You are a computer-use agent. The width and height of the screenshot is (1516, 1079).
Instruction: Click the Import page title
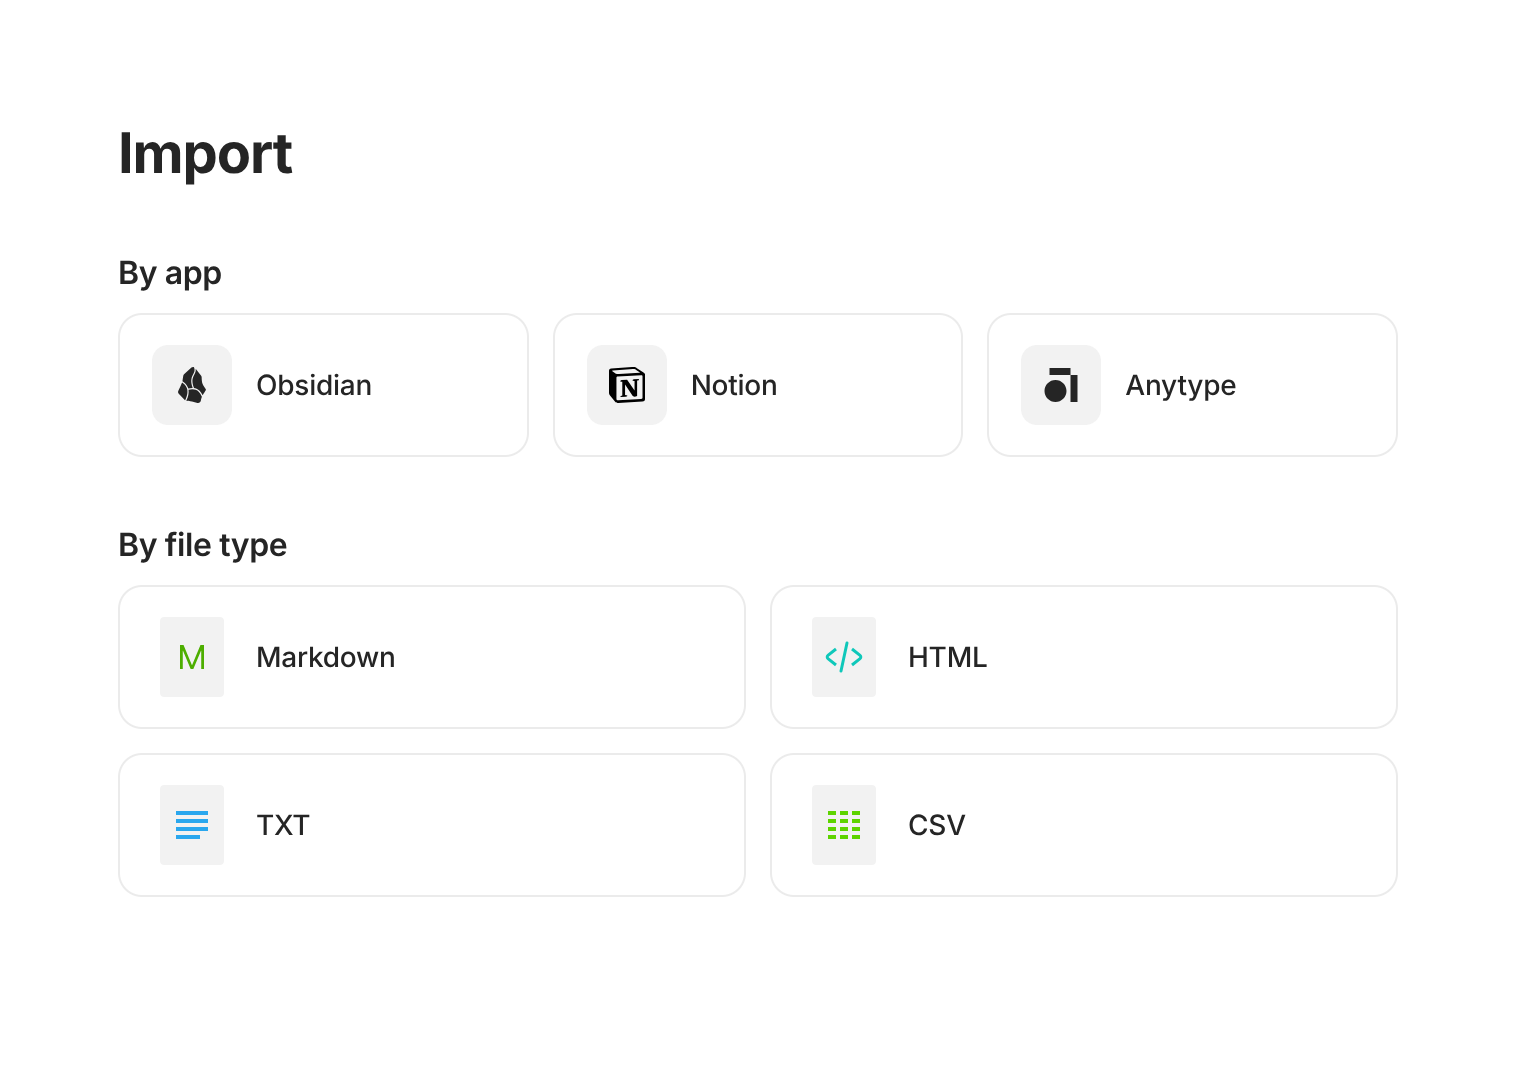tap(205, 154)
